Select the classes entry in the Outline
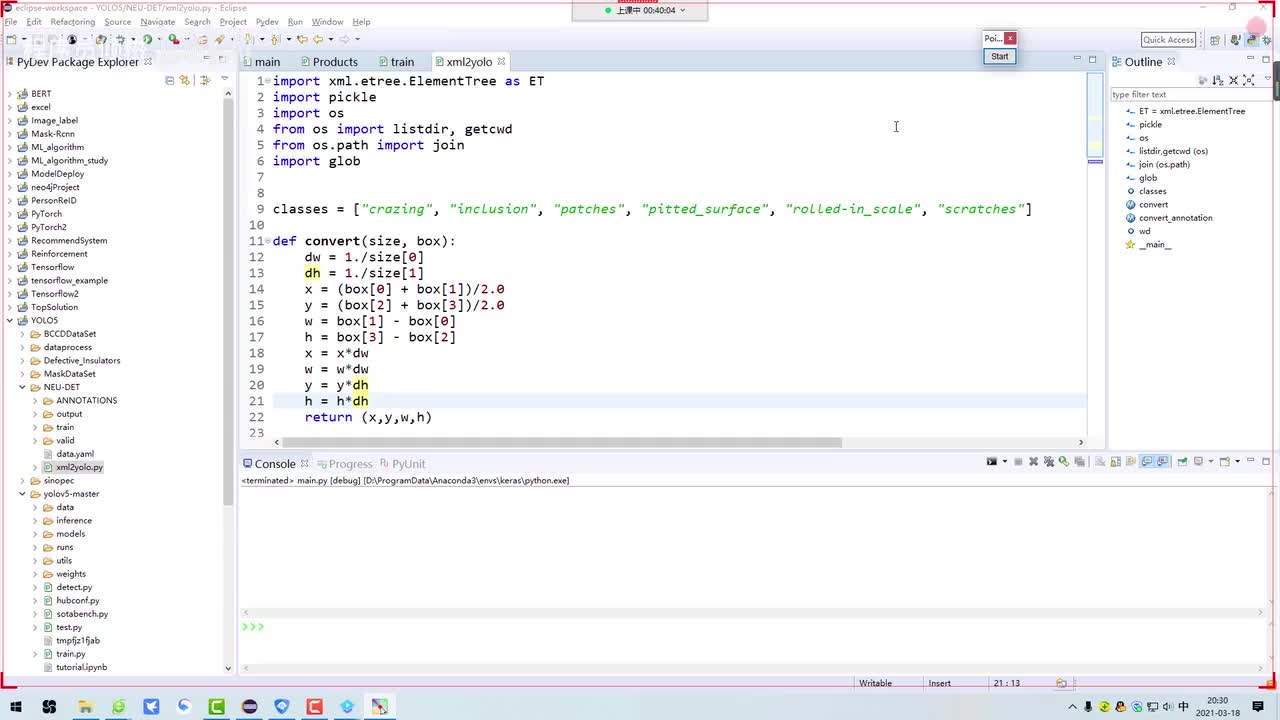1280x720 pixels. tap(1152, 191)
